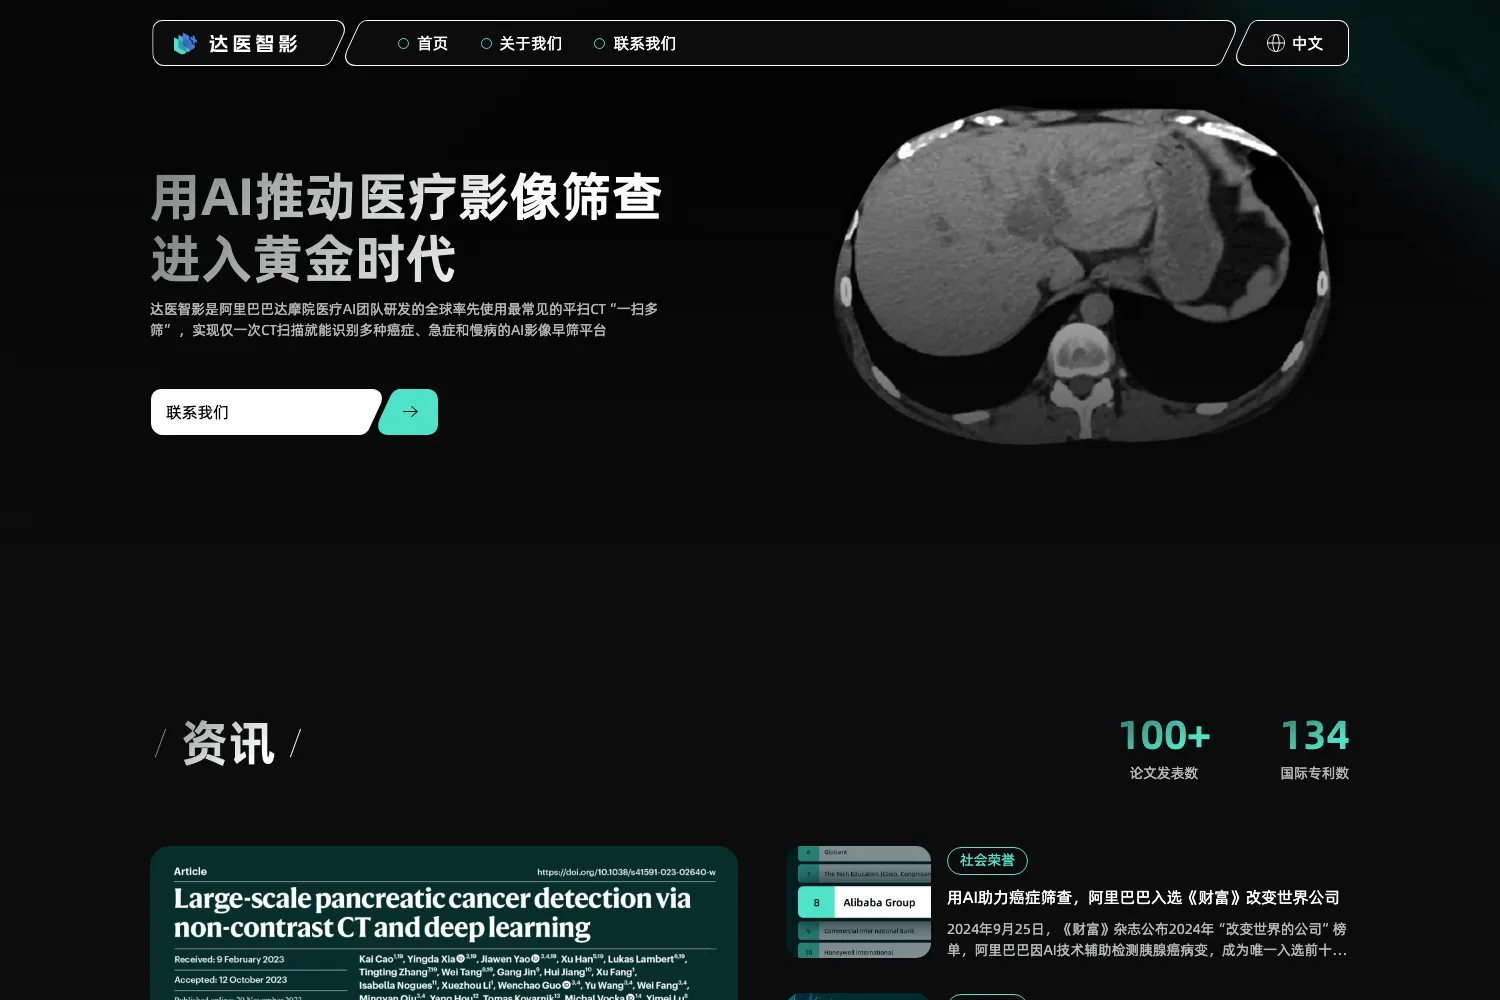
Task: Open the 联系我们 navigation menu item
Action: tap(635, 43)
